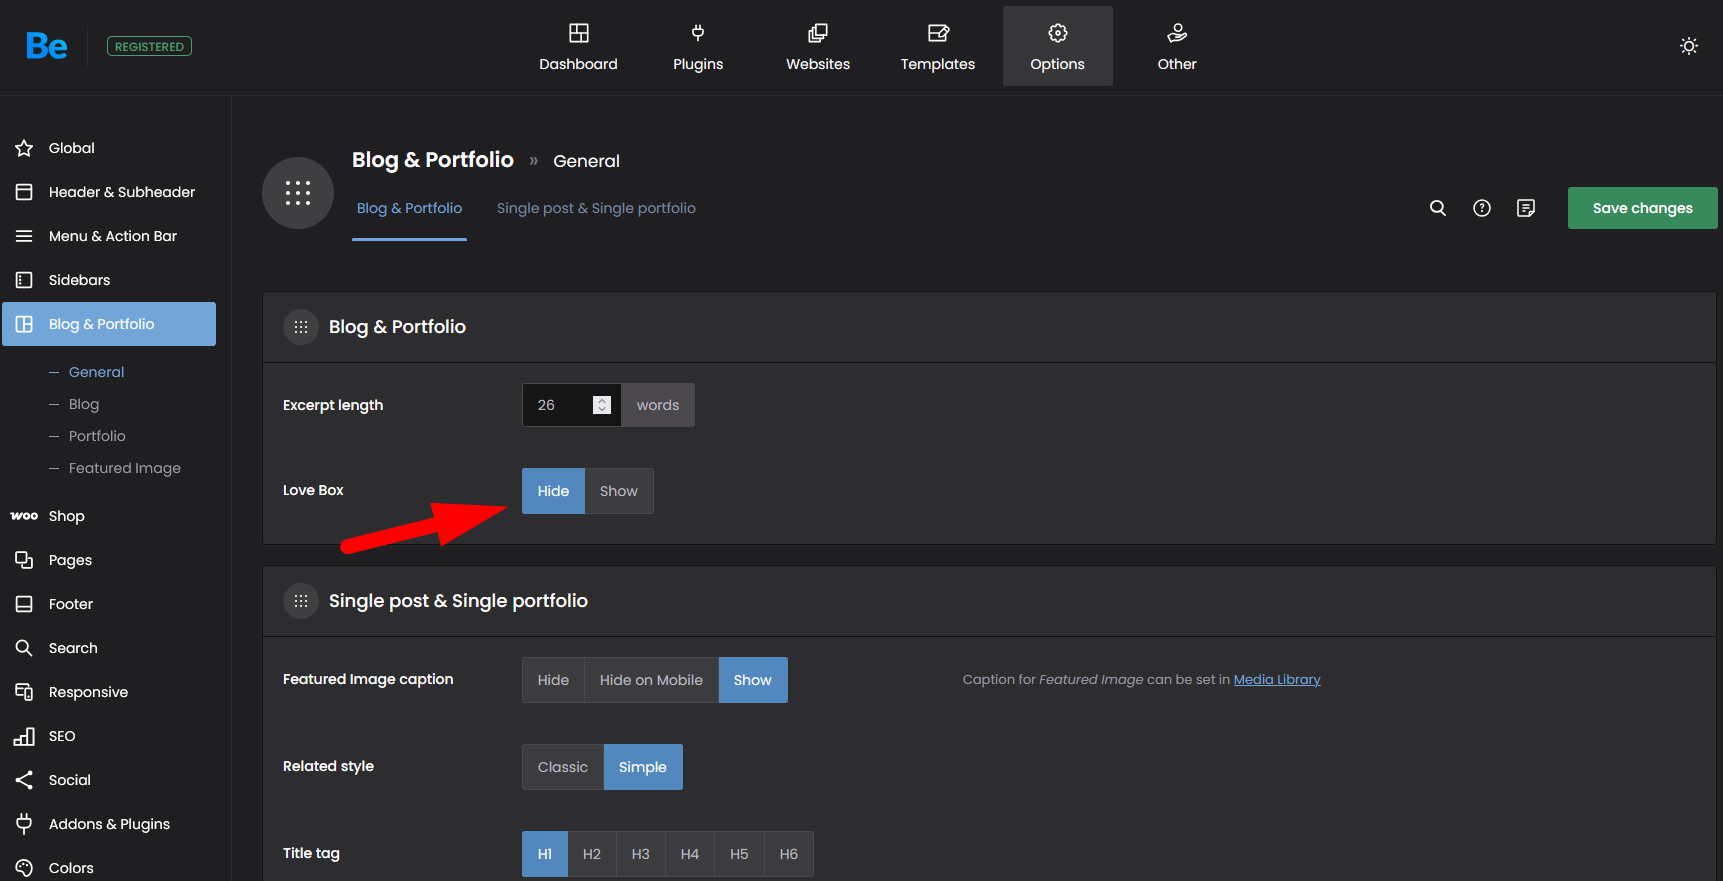
Task: Open the Templates top menu
Action: (937, 47)
